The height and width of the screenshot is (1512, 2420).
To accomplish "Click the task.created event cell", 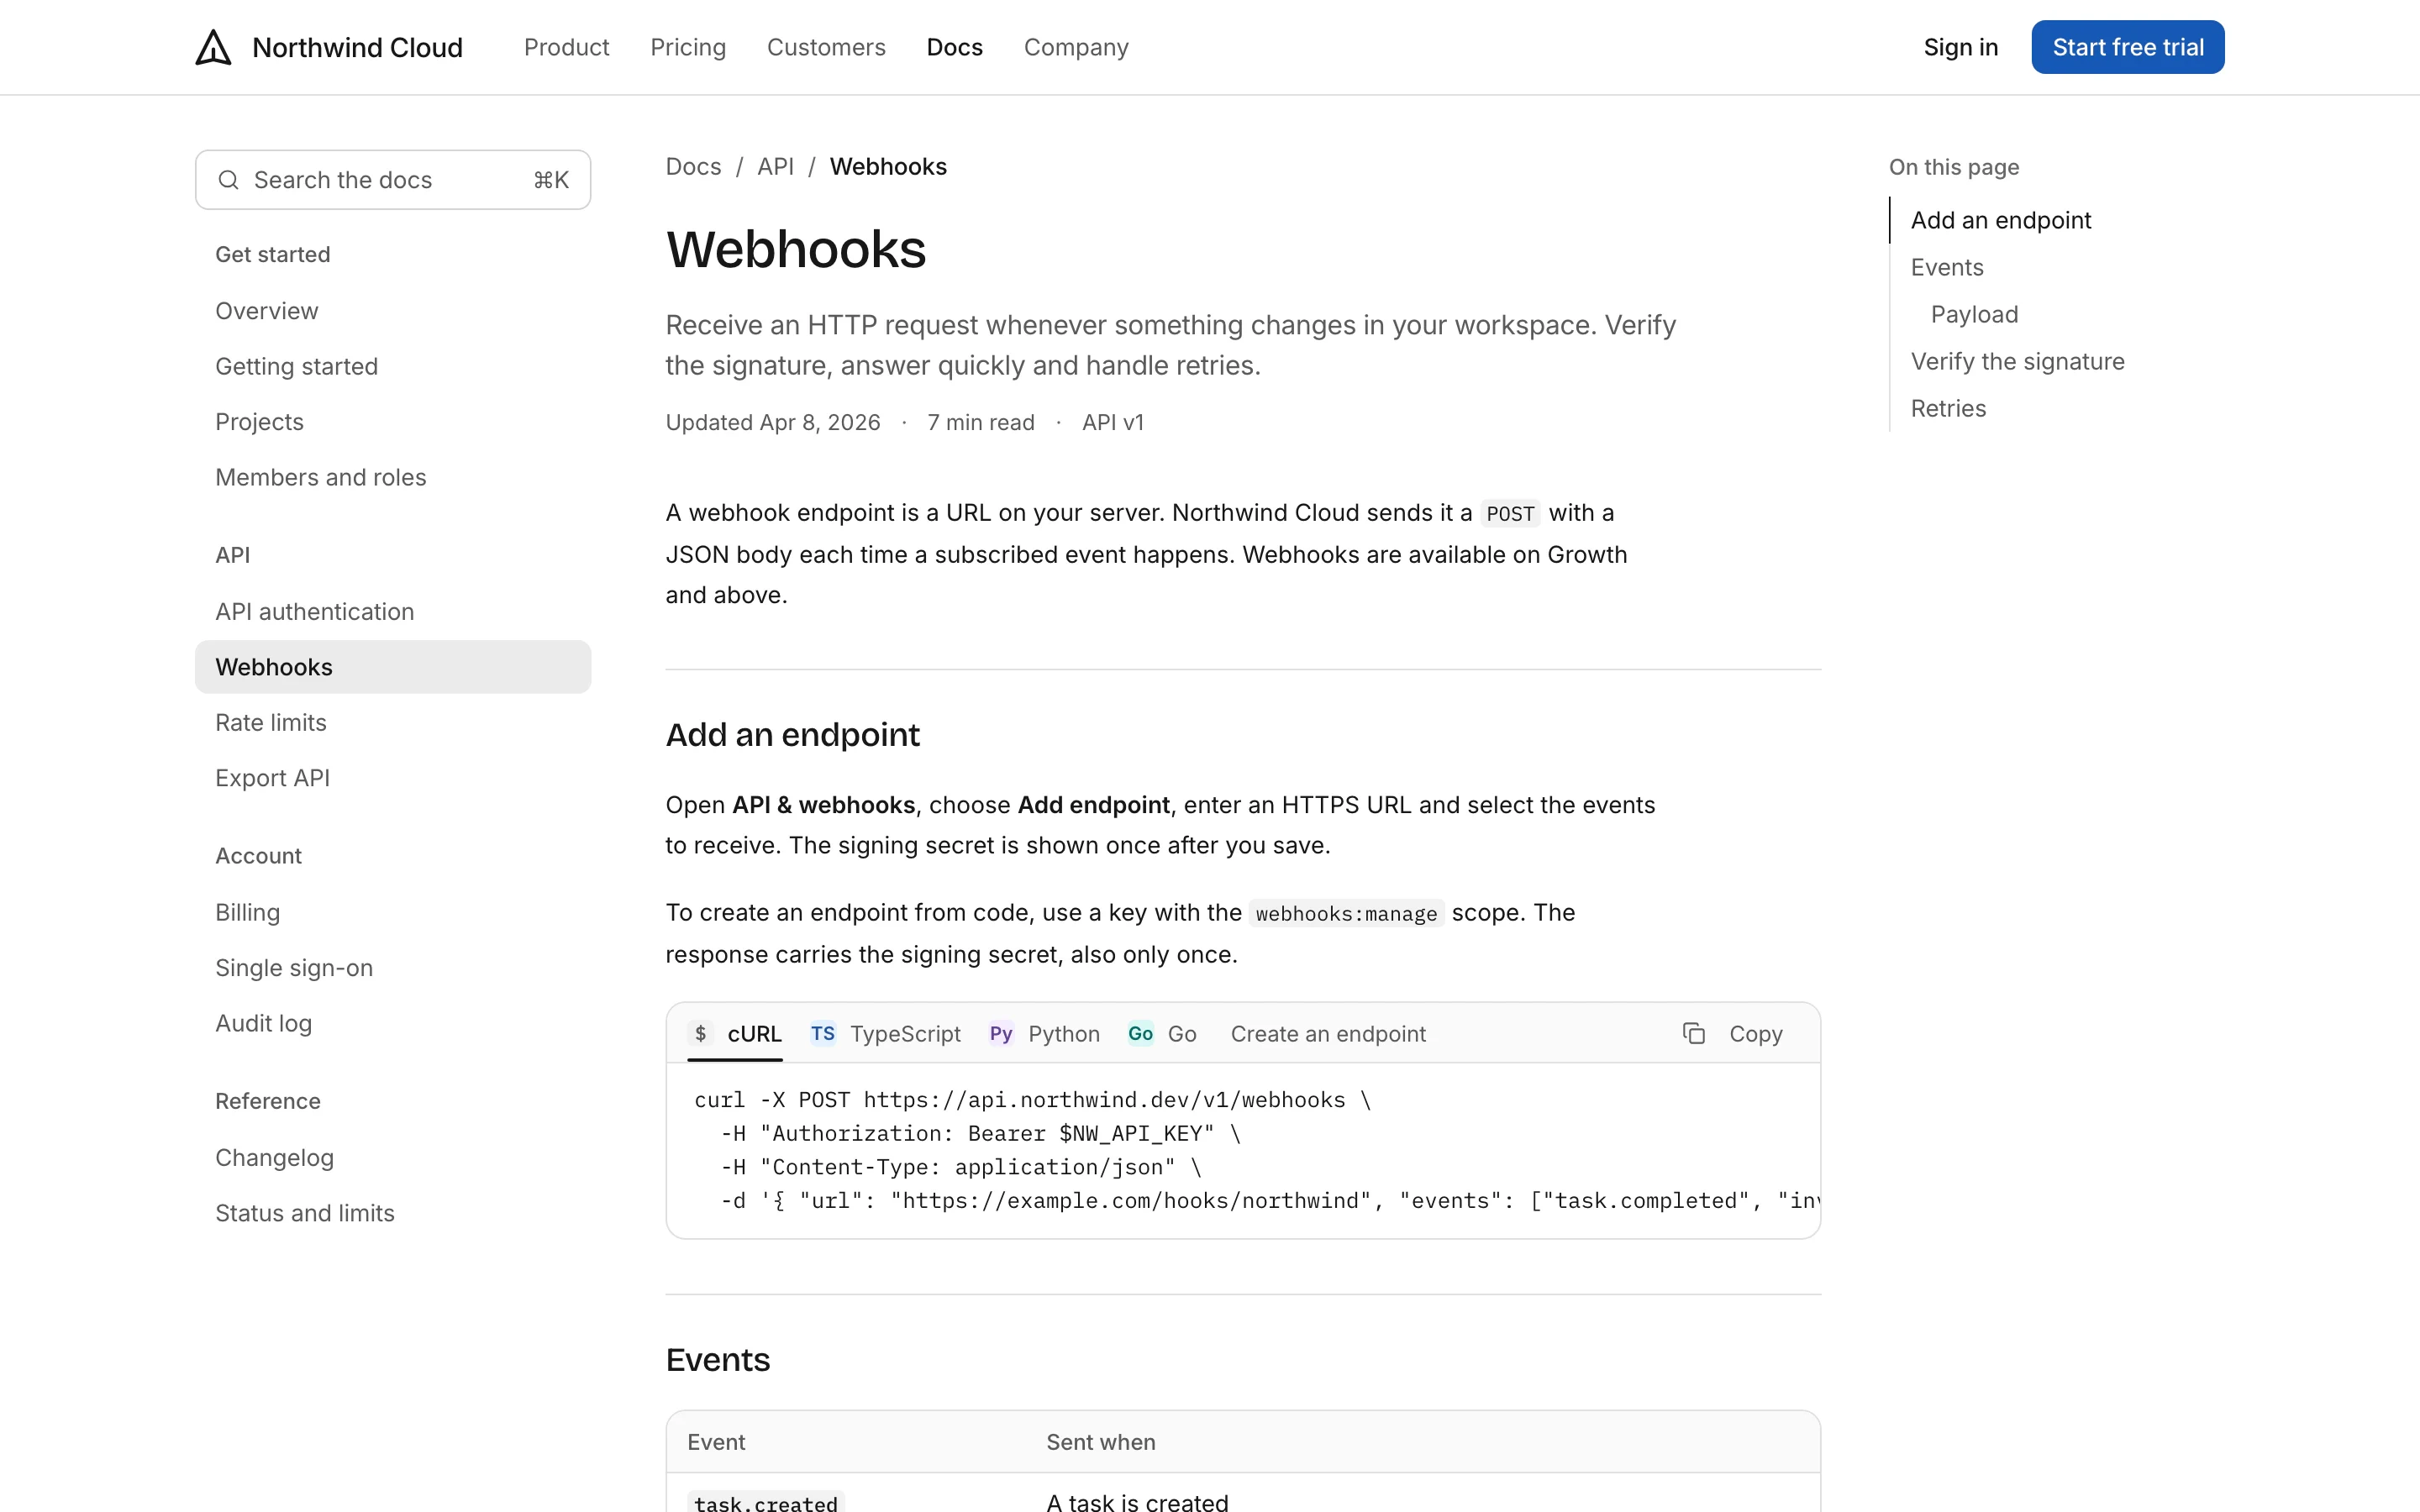I will (766, 1502).
